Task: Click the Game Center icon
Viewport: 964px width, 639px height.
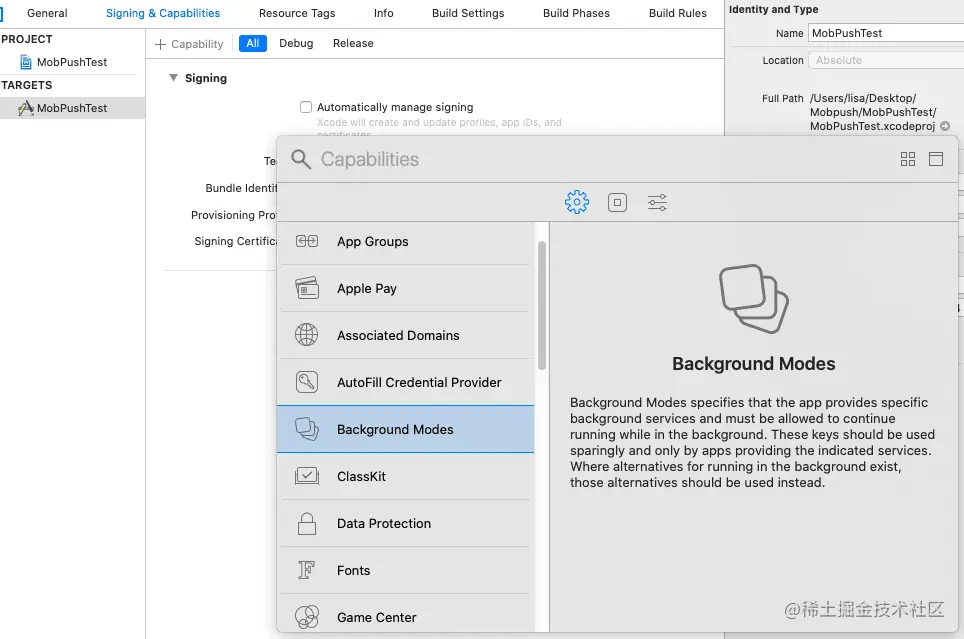Action: pos(307,617)
